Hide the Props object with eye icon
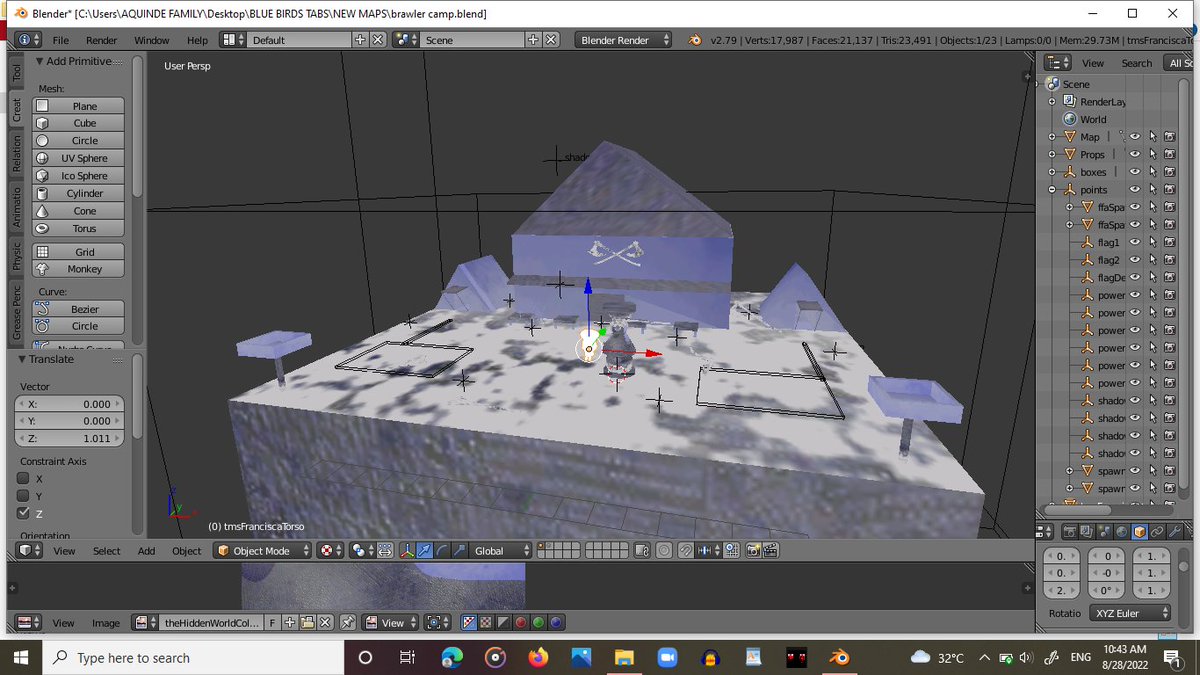This screenshot has height=675, width=1200. click(1135, 154)
